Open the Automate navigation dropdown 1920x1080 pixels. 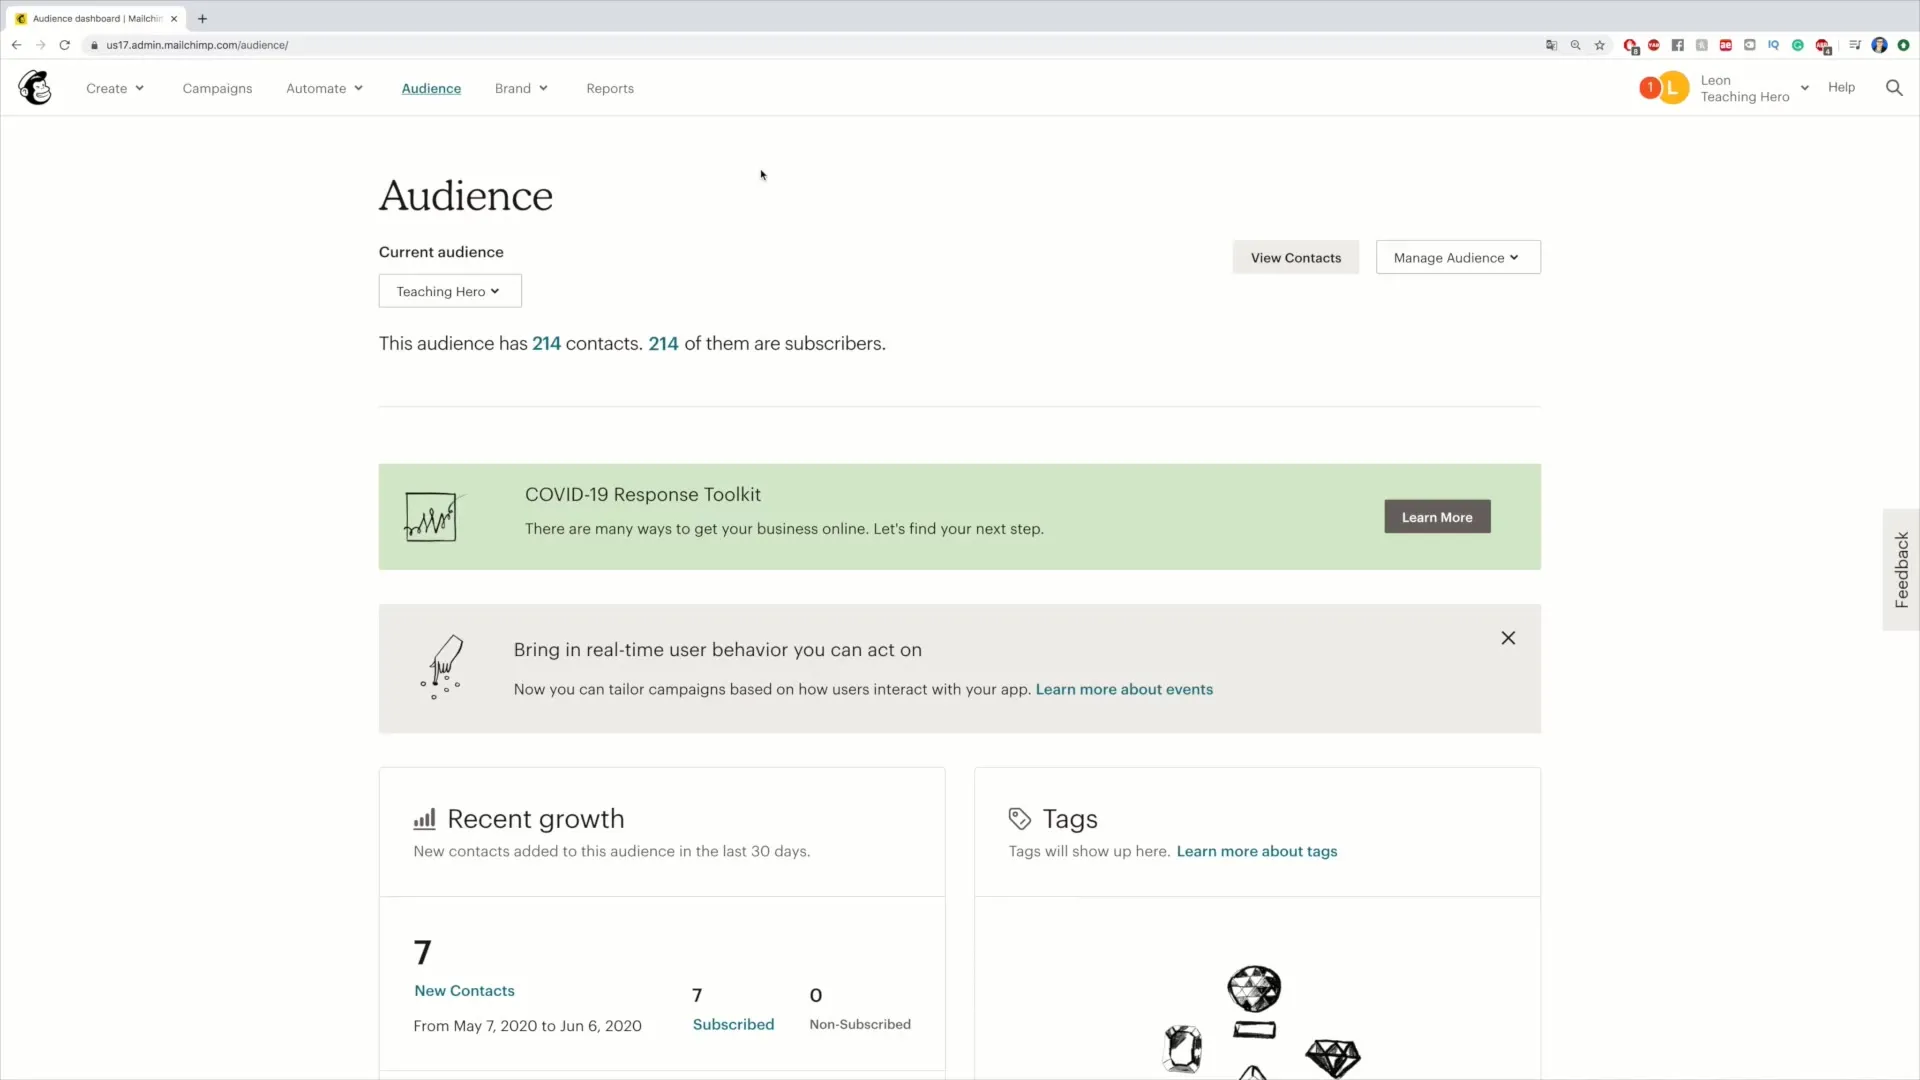click(x=322, y=88)
